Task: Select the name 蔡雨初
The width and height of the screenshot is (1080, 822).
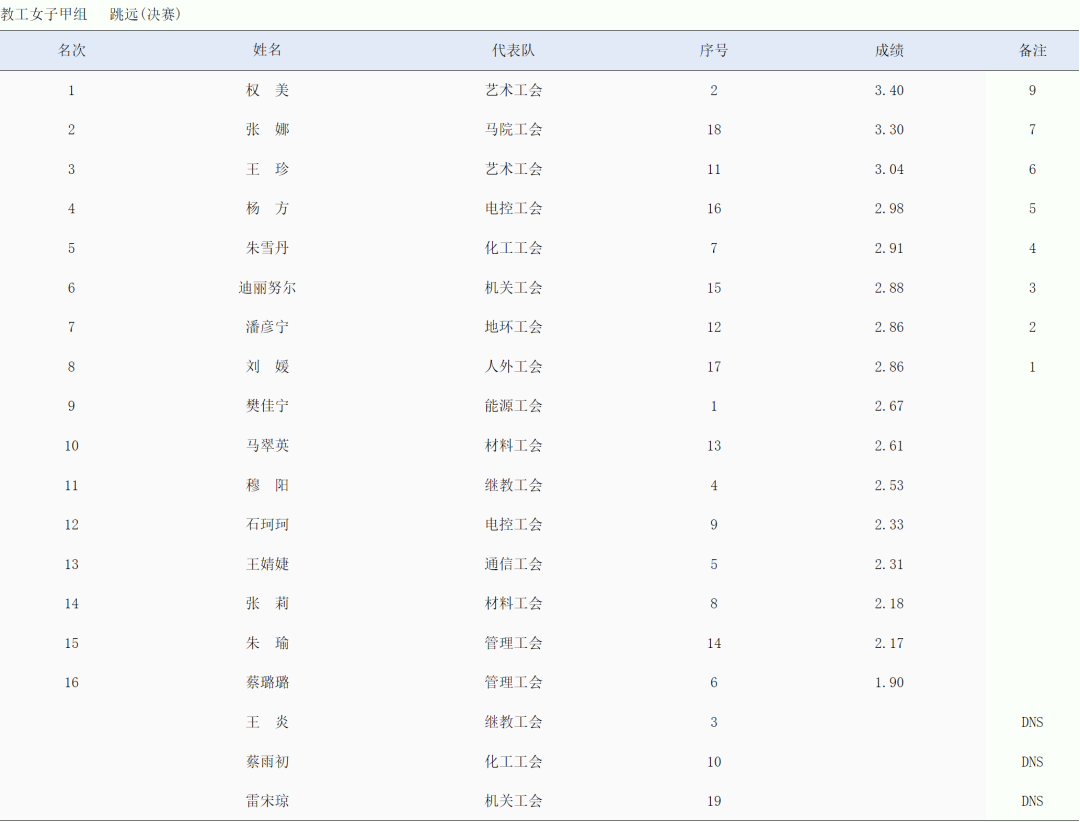Action: [x=267, y=762]
